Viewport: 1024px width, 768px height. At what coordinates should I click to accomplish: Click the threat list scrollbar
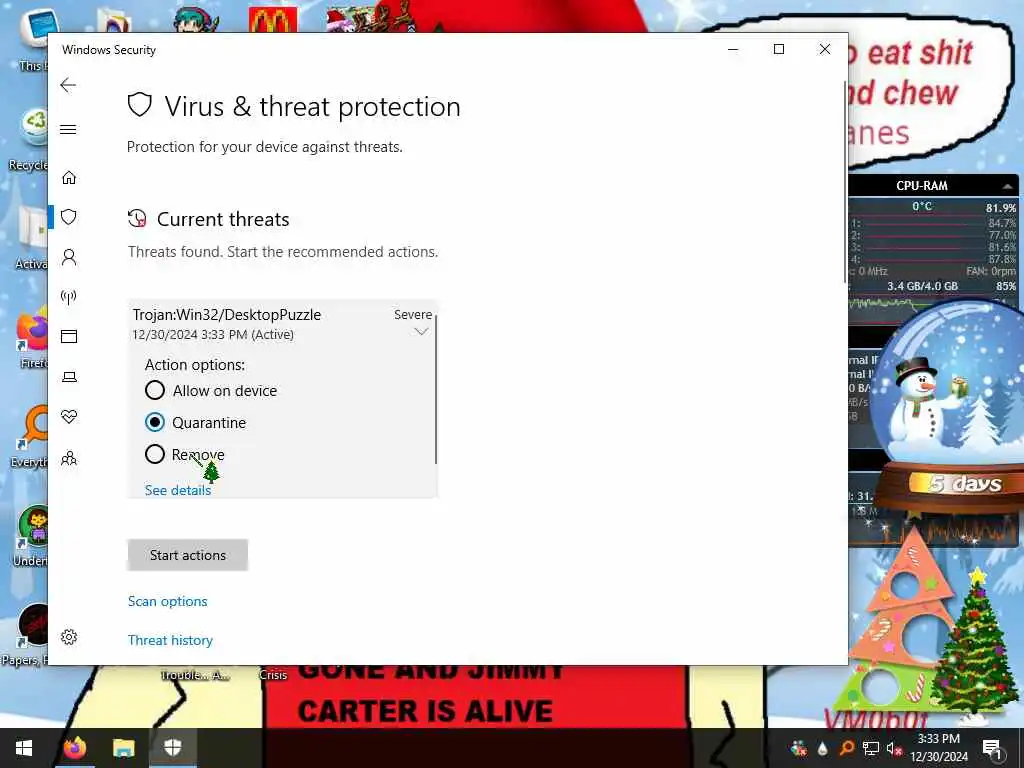click(x=435, y=389)
